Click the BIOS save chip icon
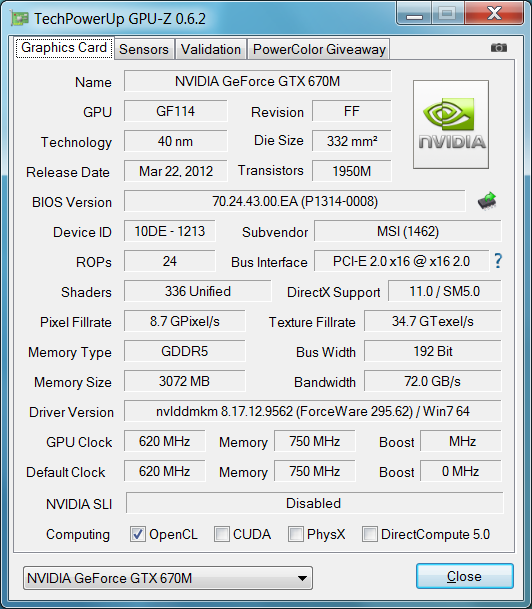 coord(487,201)
